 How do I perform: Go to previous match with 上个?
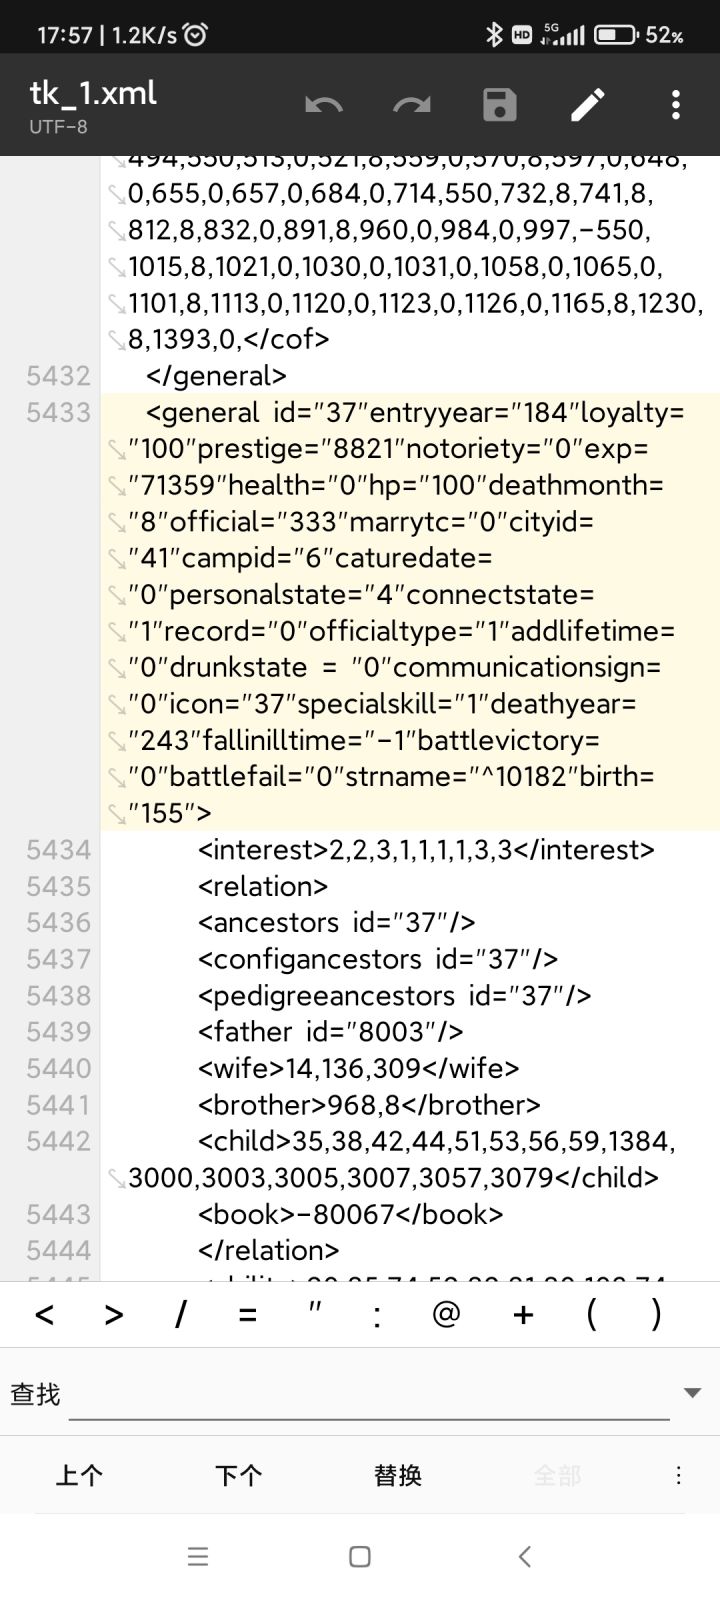point(79,1475)
